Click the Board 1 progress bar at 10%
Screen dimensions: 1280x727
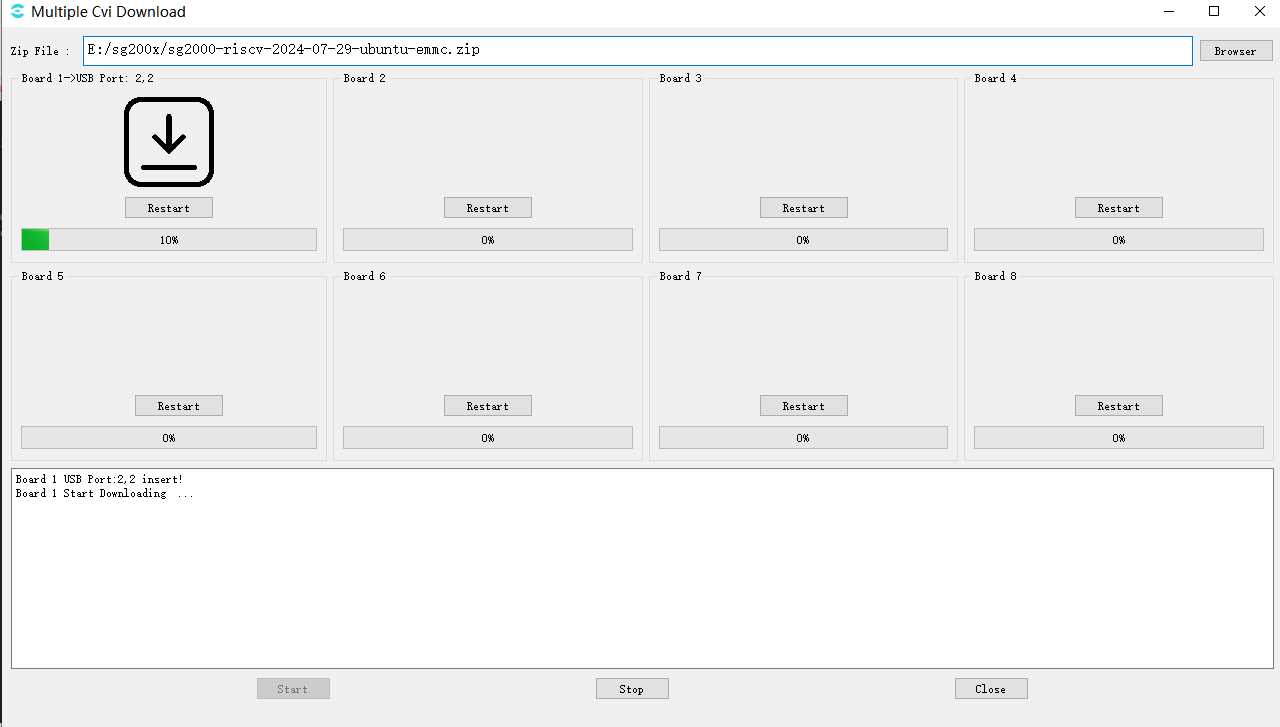coord(169,240)
